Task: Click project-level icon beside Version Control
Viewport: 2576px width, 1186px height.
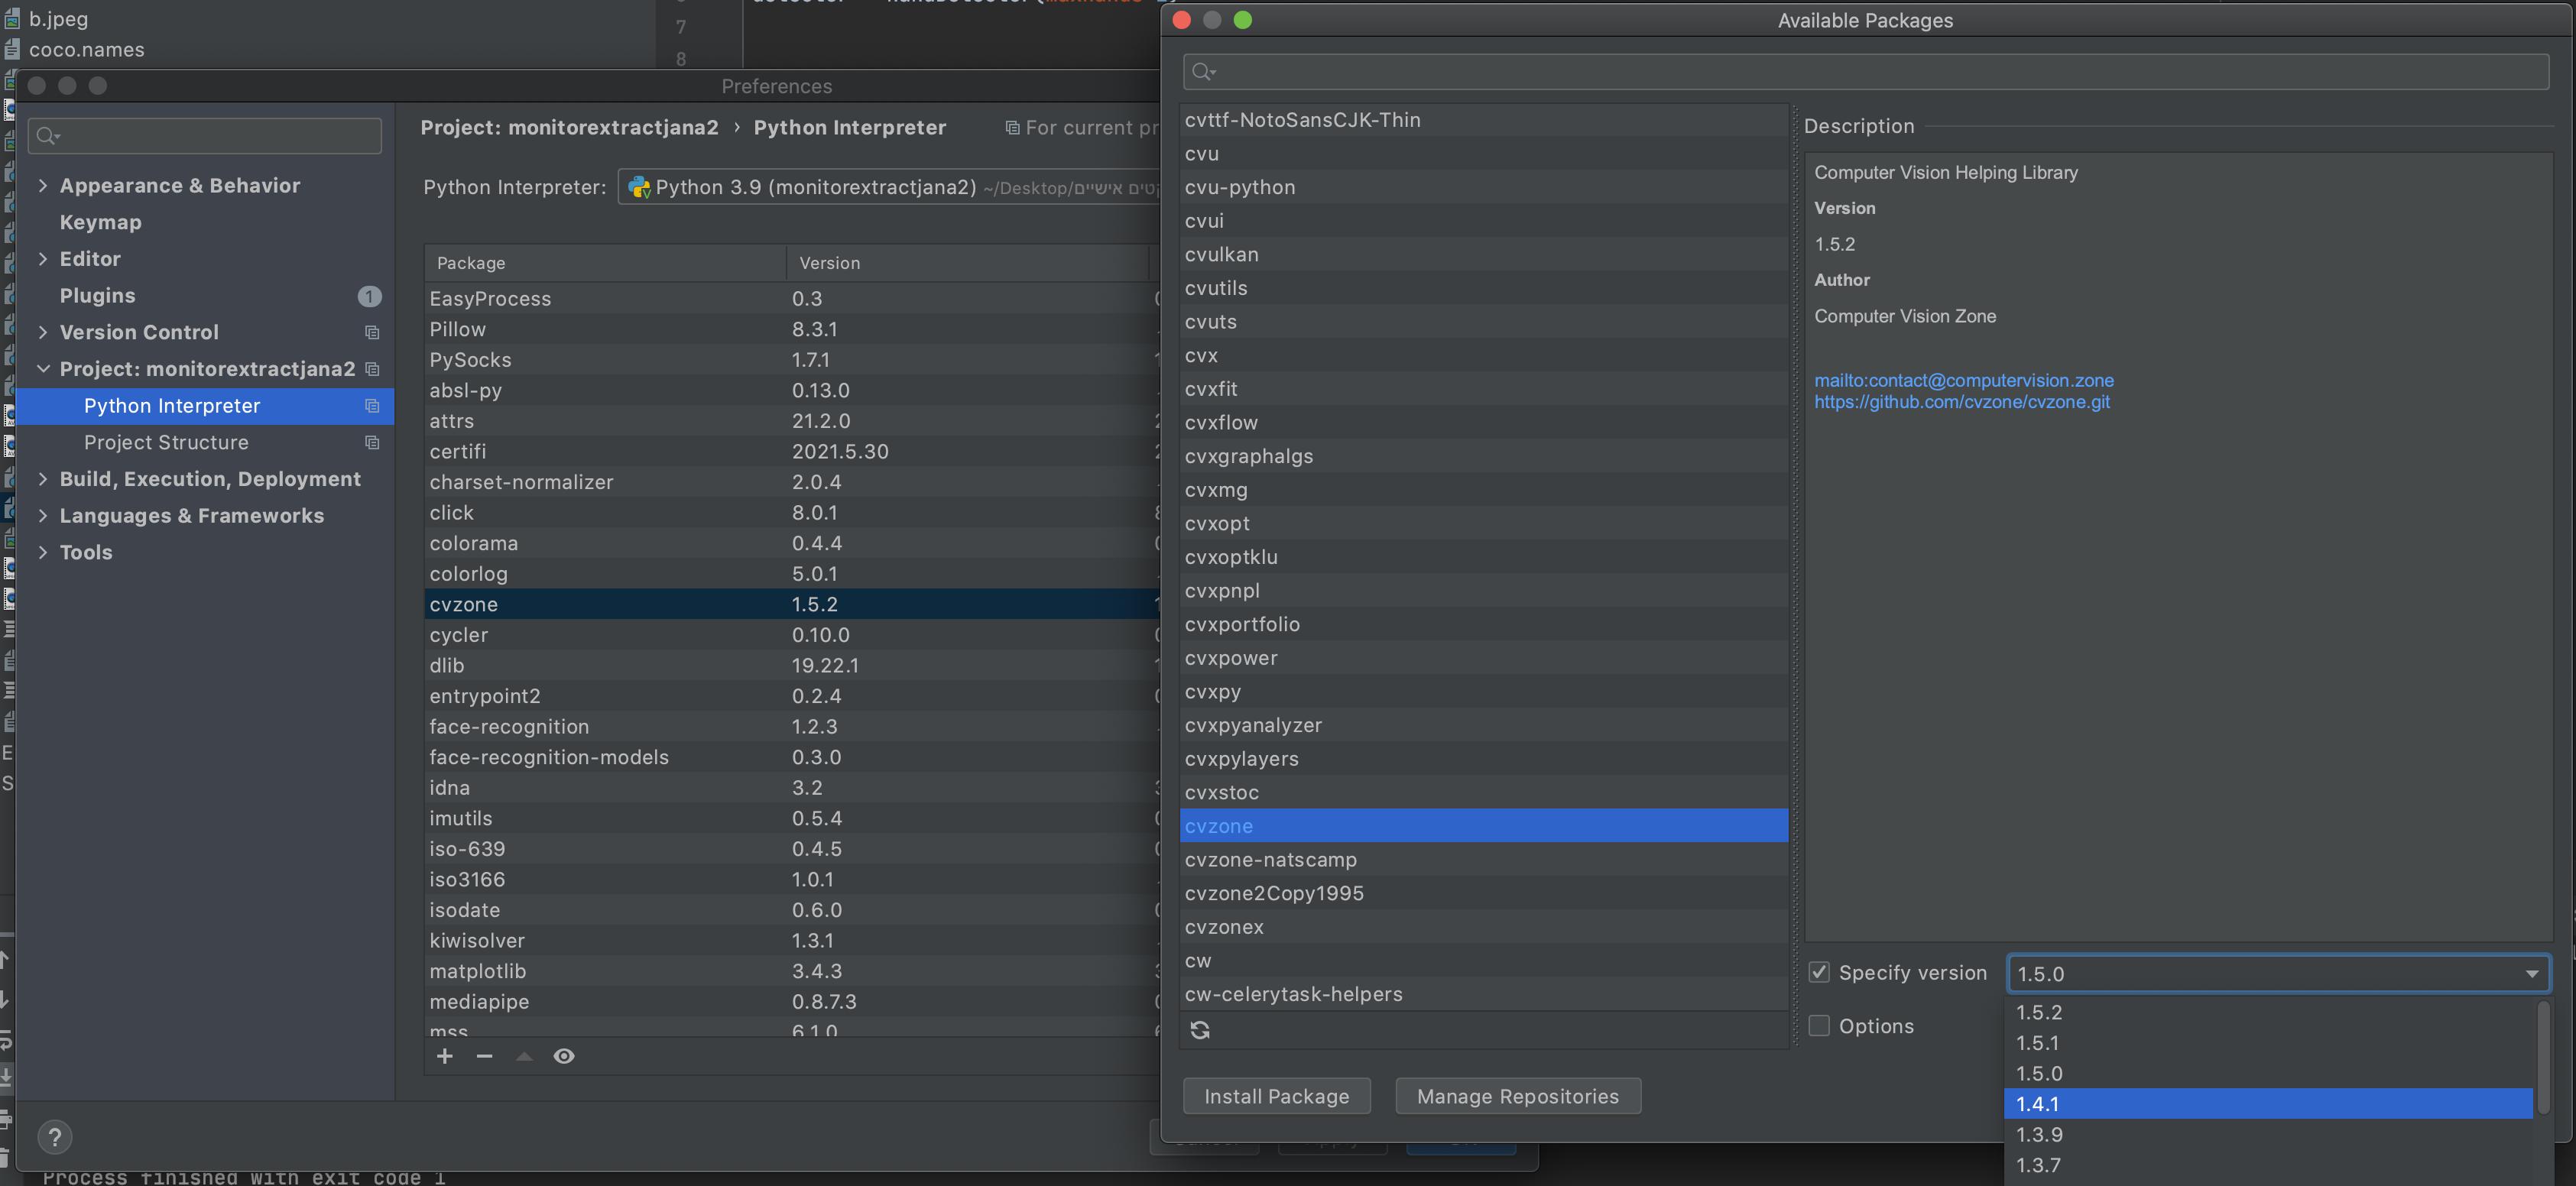Action: (372, 332)
